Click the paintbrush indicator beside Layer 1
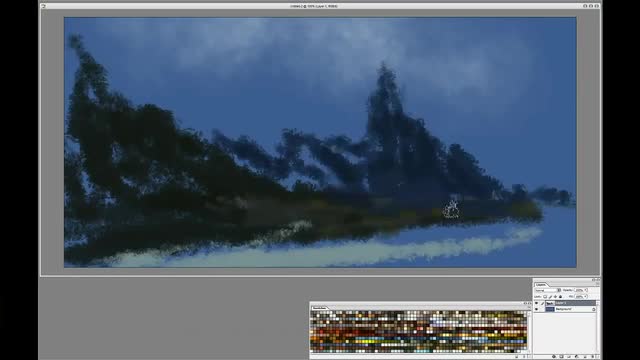Image resolution: width=640 pixels, height=360 pixels. click(542, 303)
